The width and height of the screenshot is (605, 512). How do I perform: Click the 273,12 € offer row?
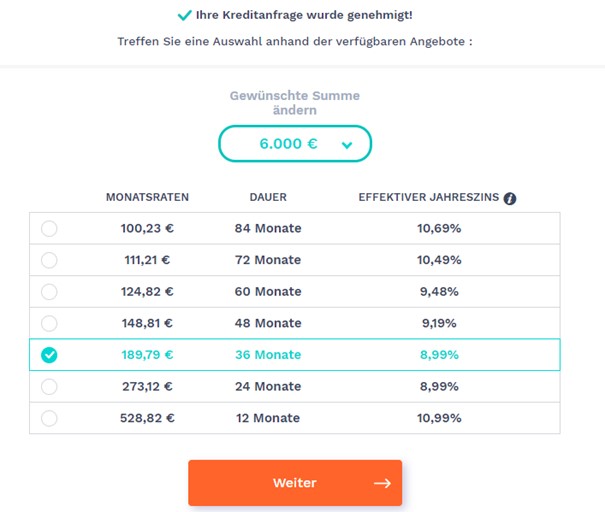click(x=295, y=386)
